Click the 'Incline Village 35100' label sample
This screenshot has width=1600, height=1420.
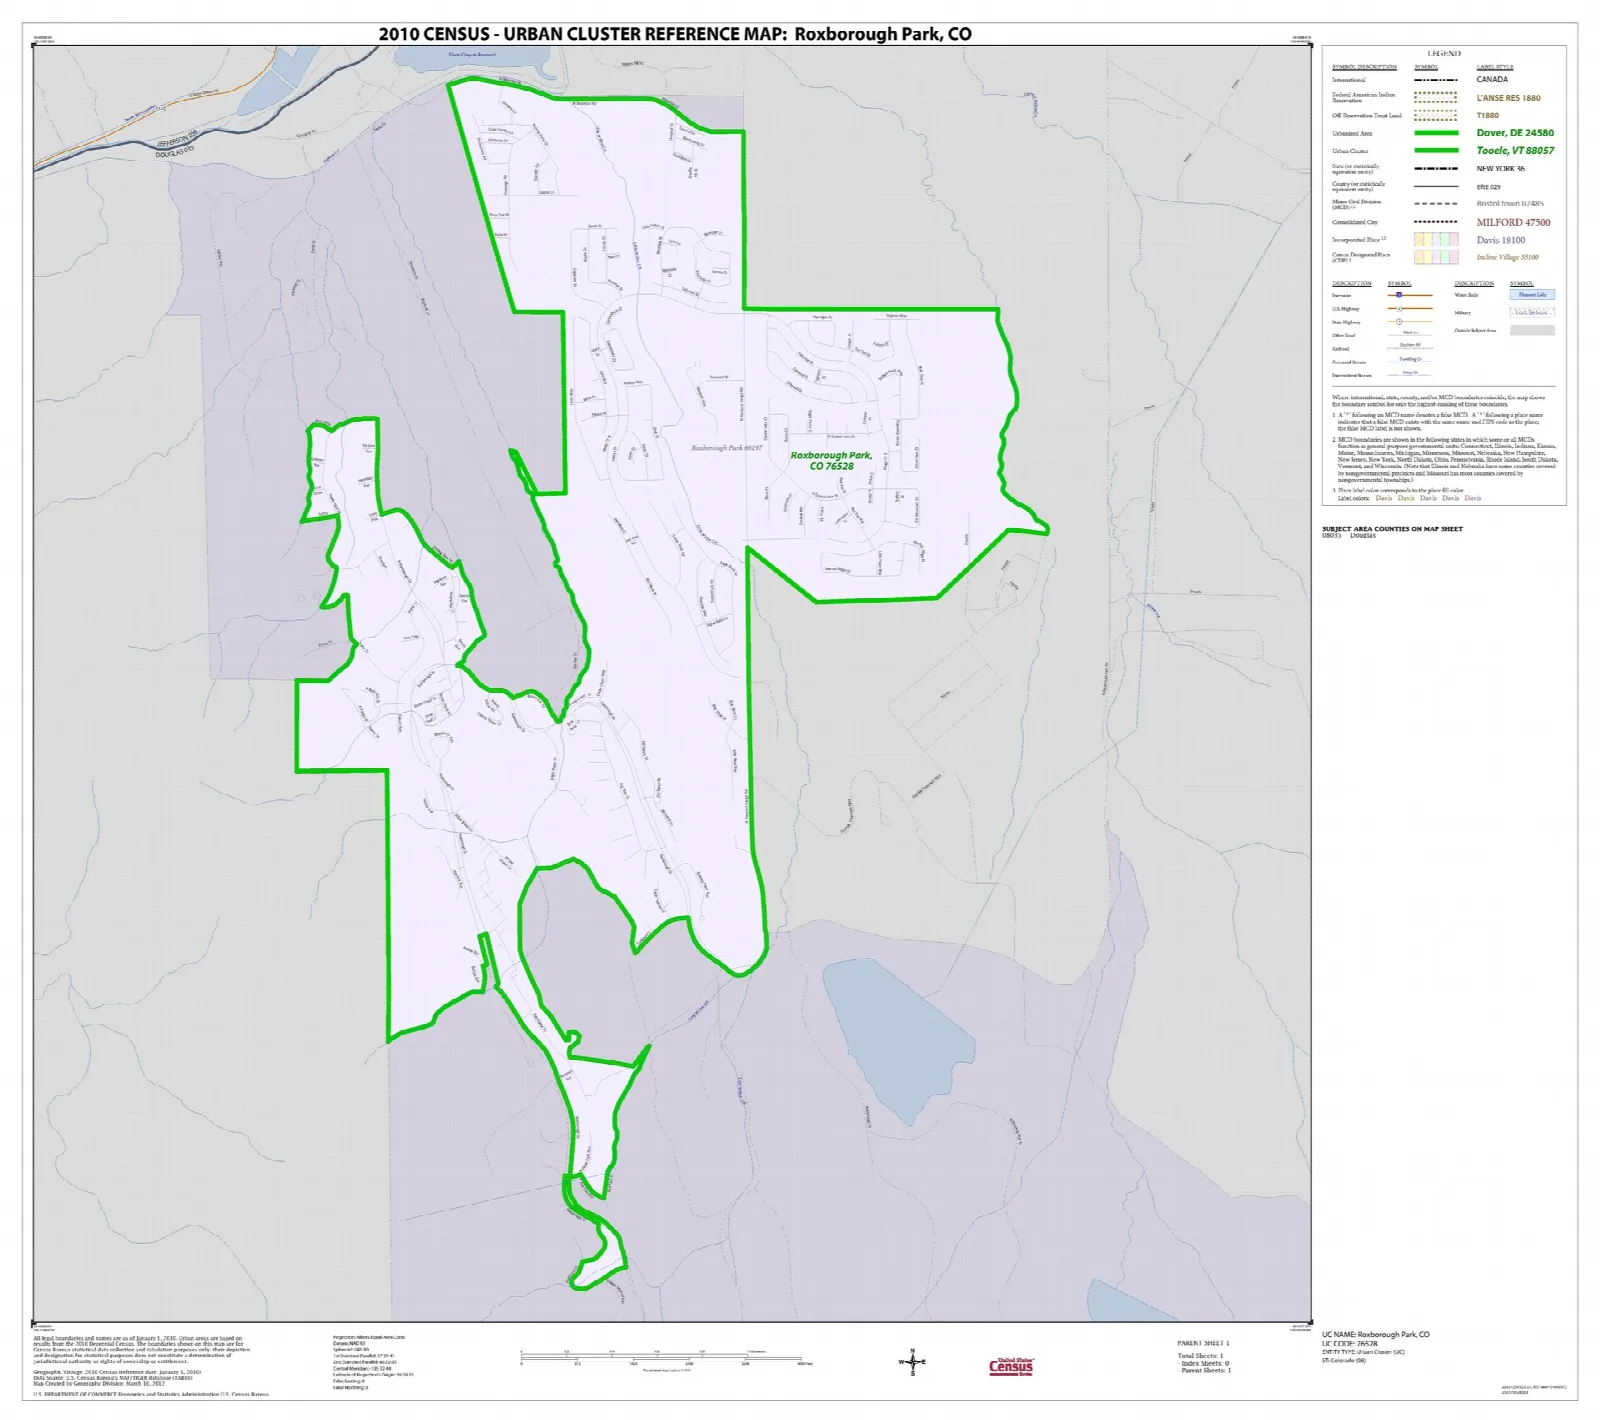[x=1507, y=258]
